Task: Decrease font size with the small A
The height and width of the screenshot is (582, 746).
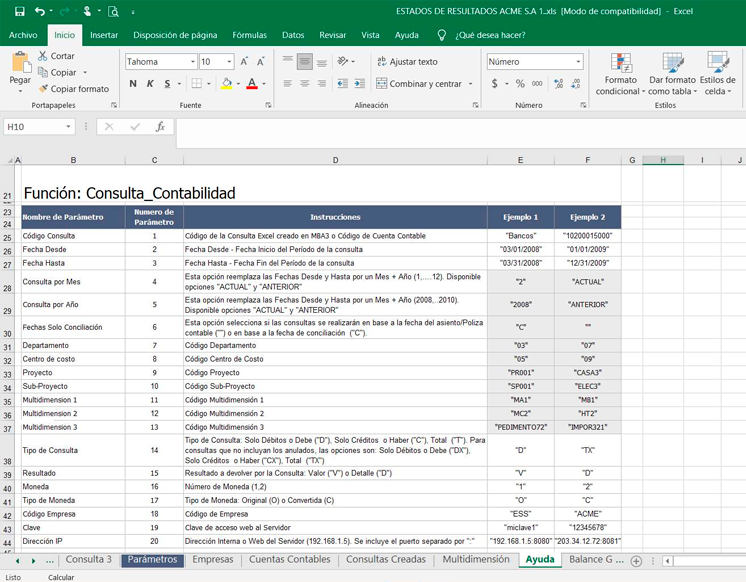Action: (x=260, y=61)
